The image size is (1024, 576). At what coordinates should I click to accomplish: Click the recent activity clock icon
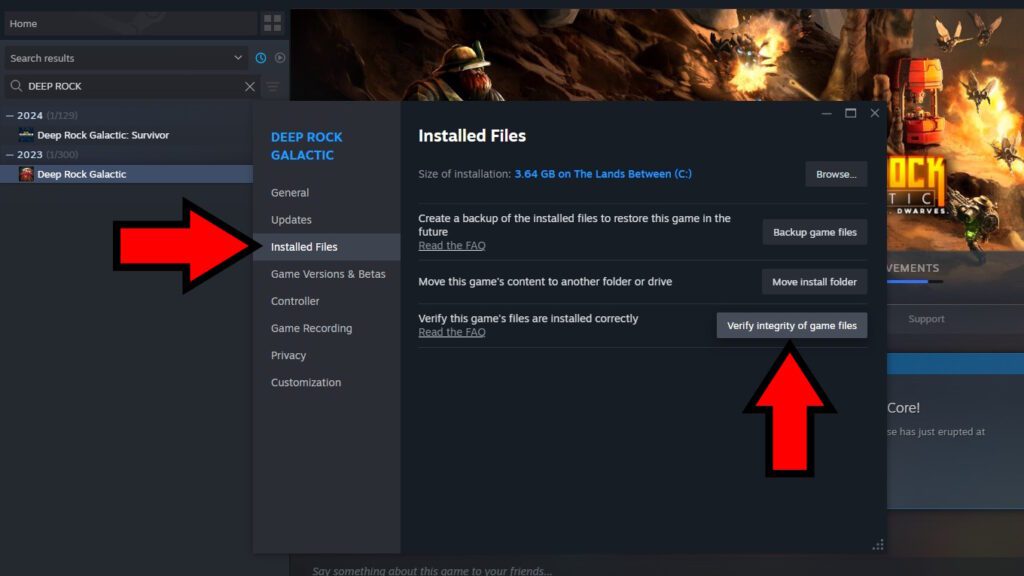coord(261,58)
